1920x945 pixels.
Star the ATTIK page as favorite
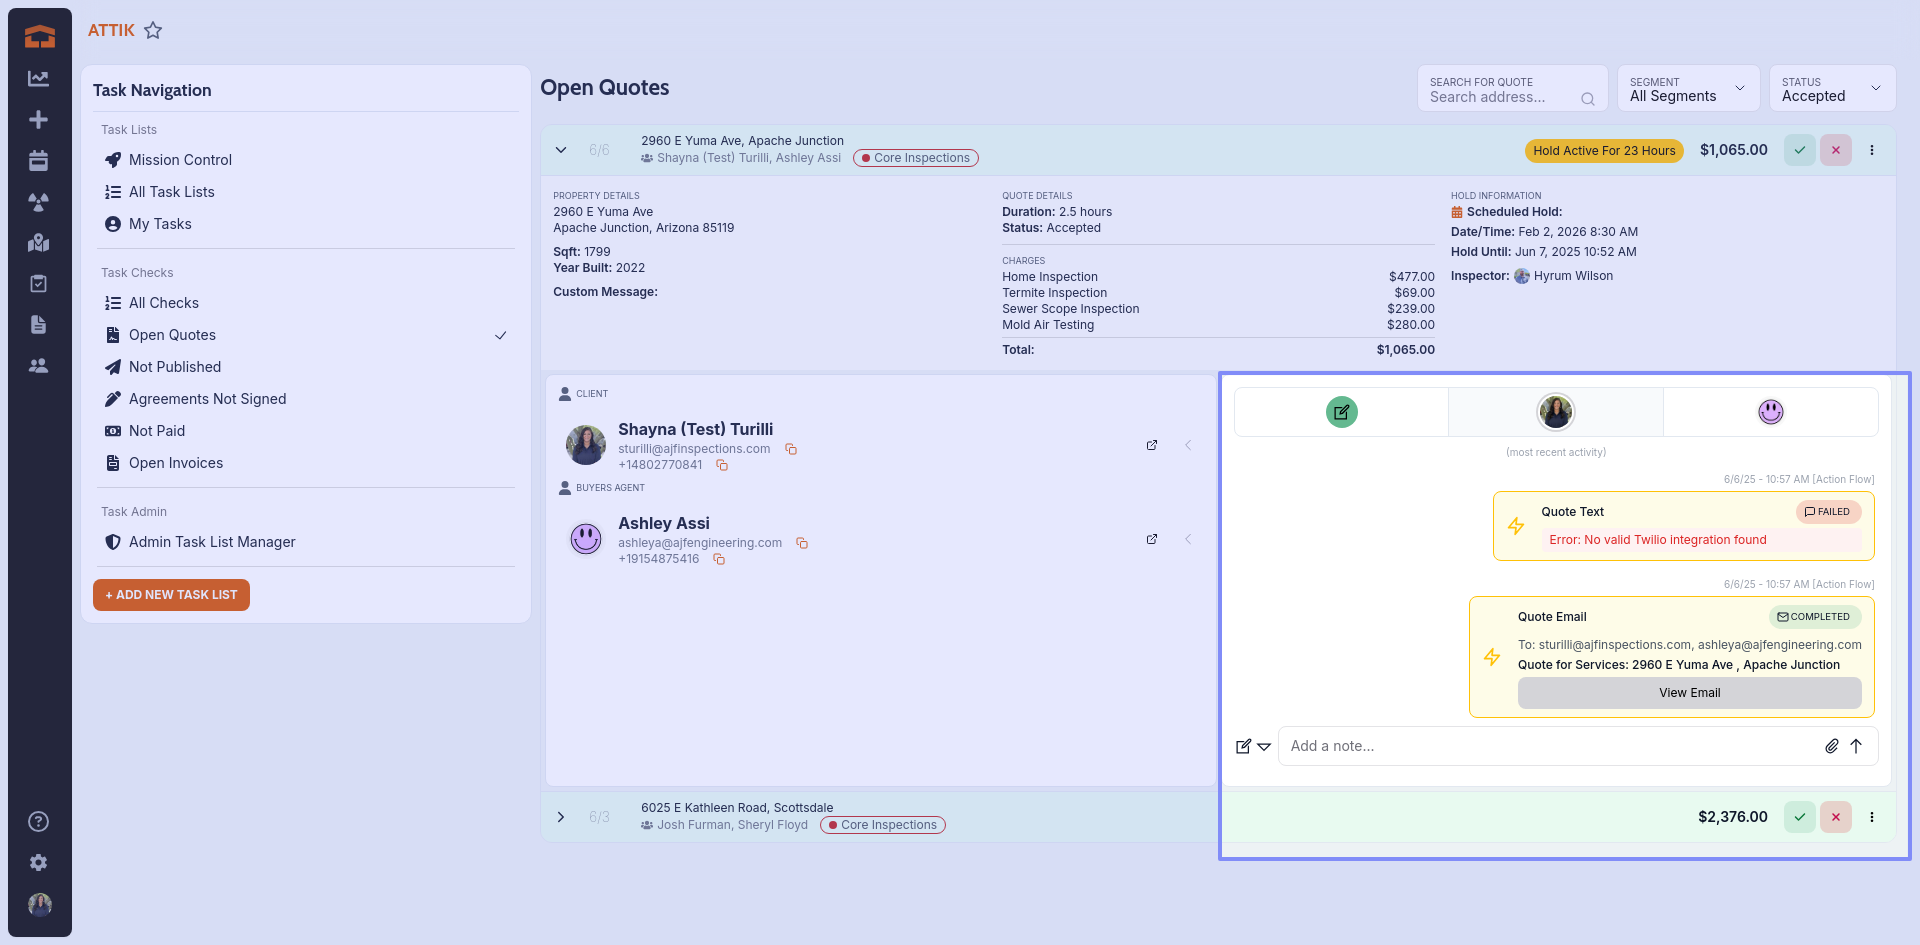pyautogui.click(x=153, y=31)
